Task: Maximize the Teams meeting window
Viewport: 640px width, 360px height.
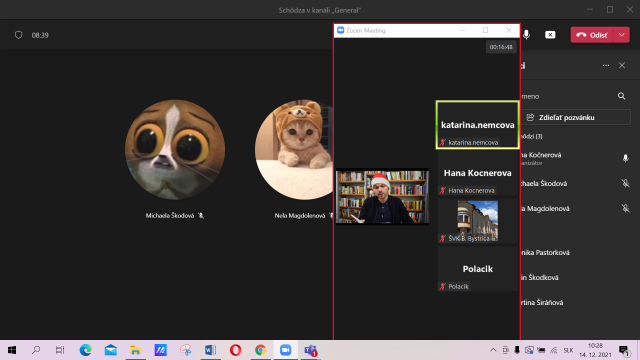Action: coord(610,9)
